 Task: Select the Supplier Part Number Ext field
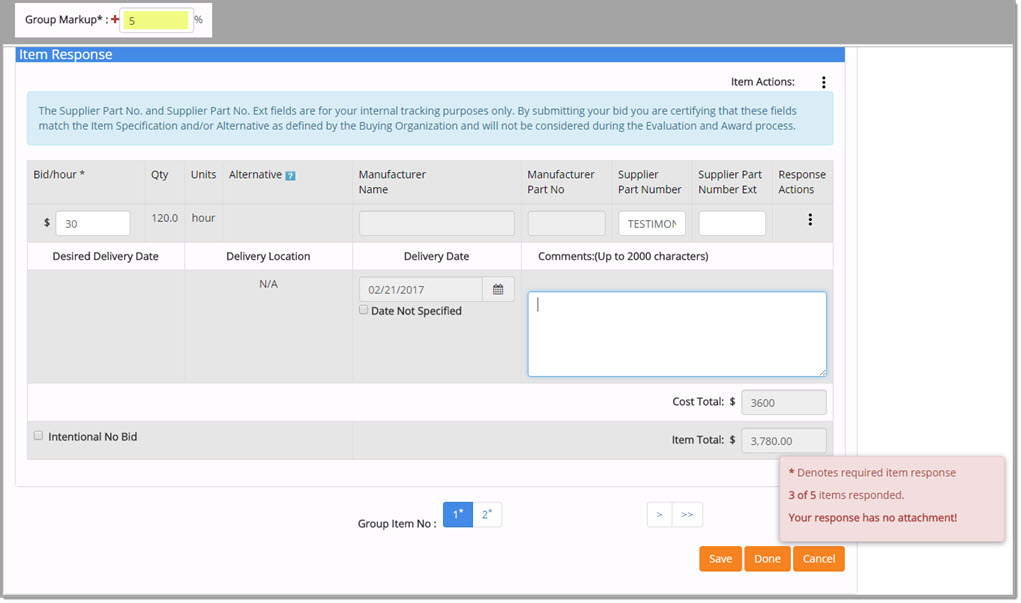pyautogui.click(x=732, y=224)
